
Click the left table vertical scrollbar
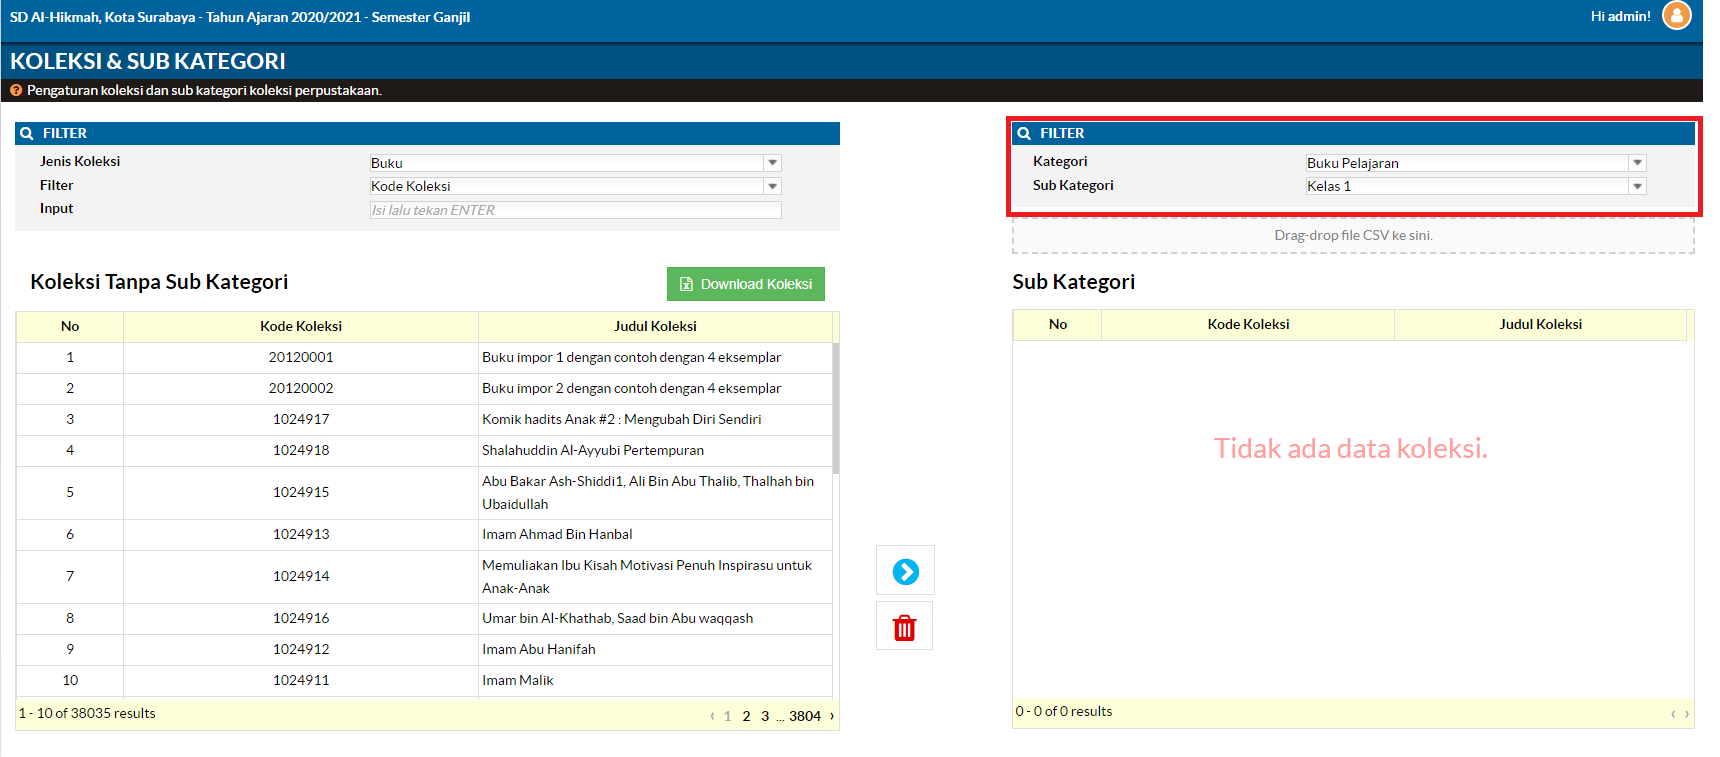tap(836, 408)
